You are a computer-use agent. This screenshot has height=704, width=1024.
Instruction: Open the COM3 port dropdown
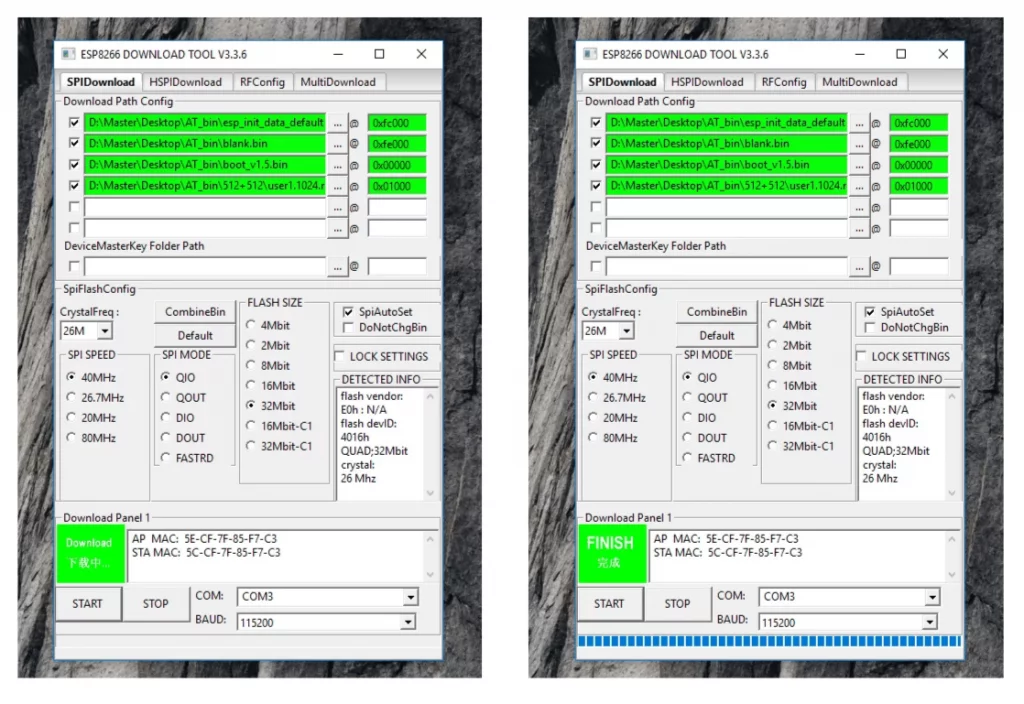[410, 596]
